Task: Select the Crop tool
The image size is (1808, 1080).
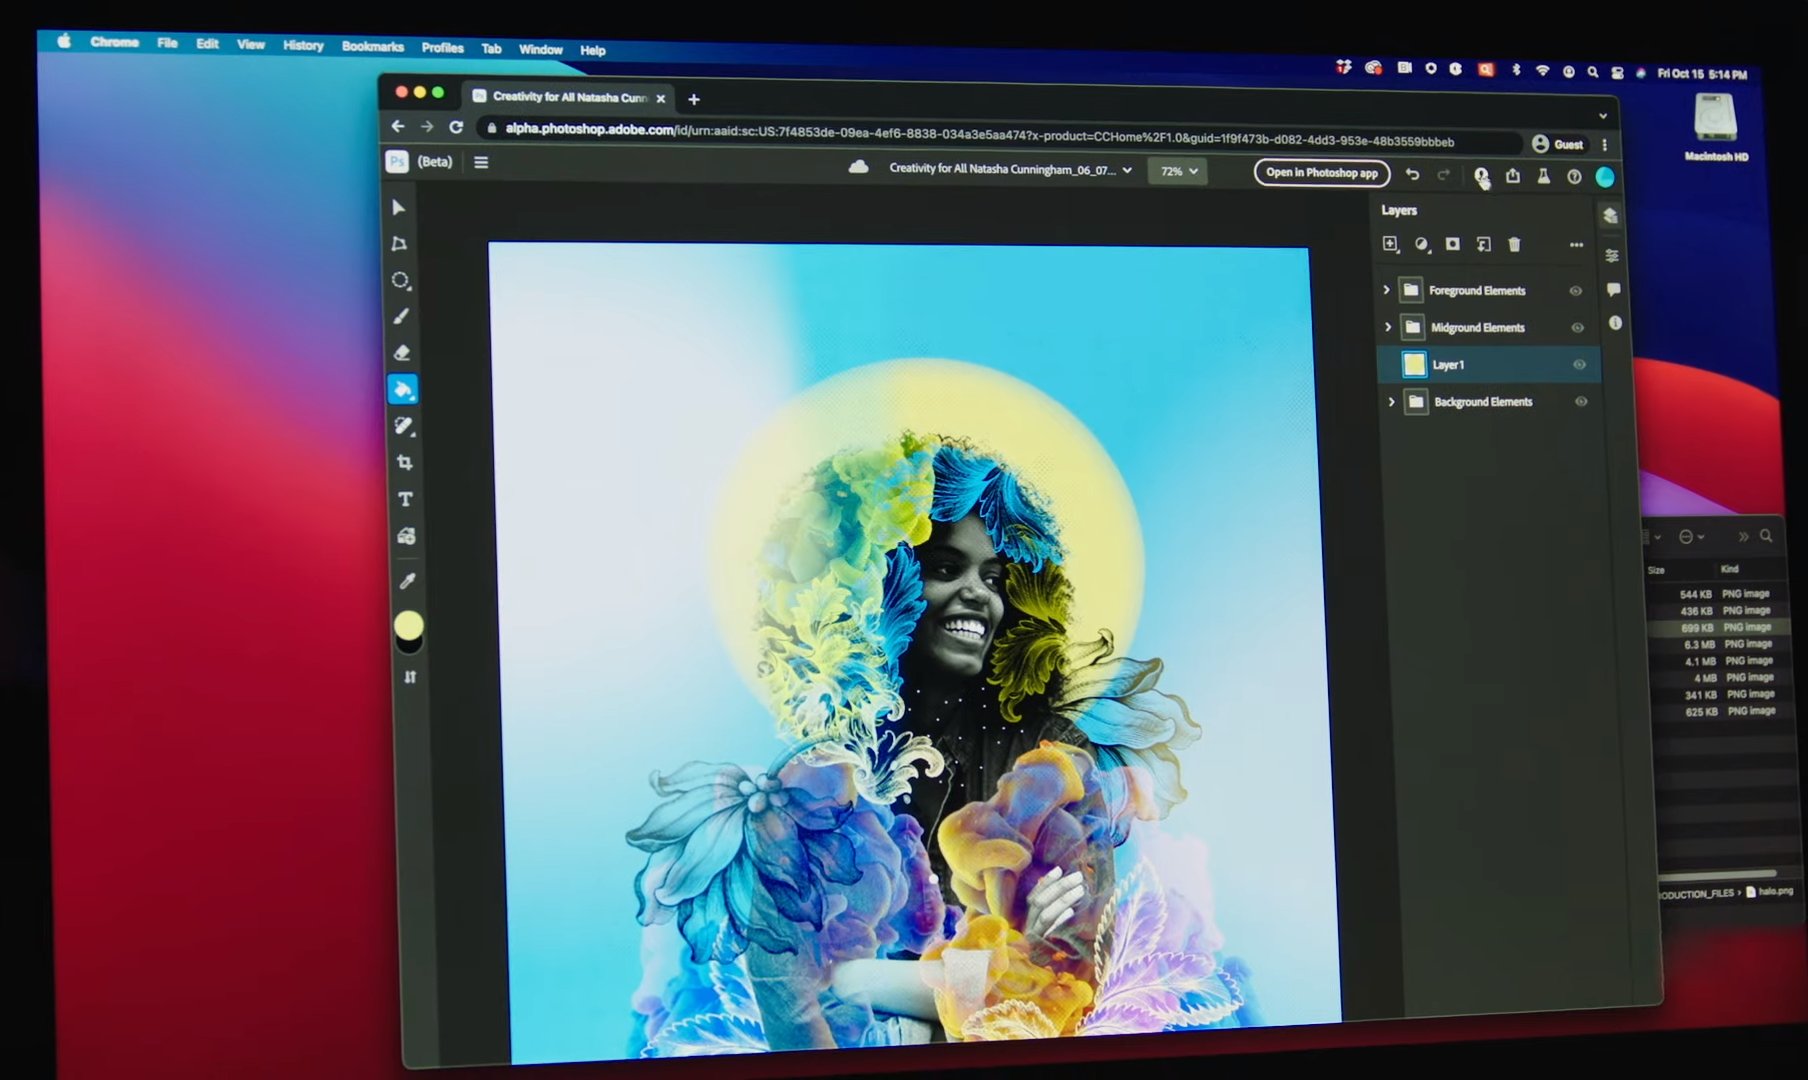Action: click(x=405, y=462)
